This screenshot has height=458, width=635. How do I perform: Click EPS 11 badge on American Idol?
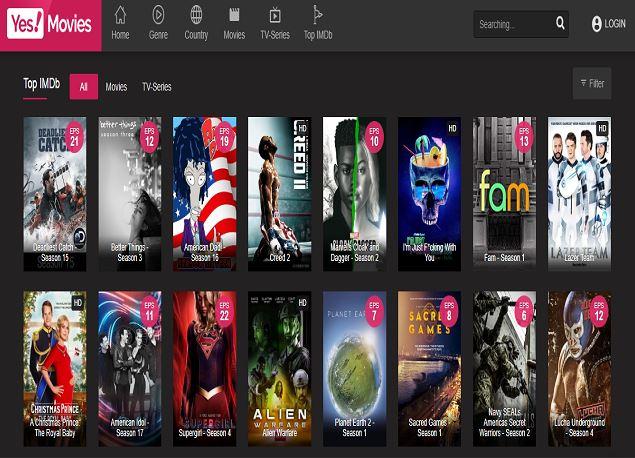point(149,311)
